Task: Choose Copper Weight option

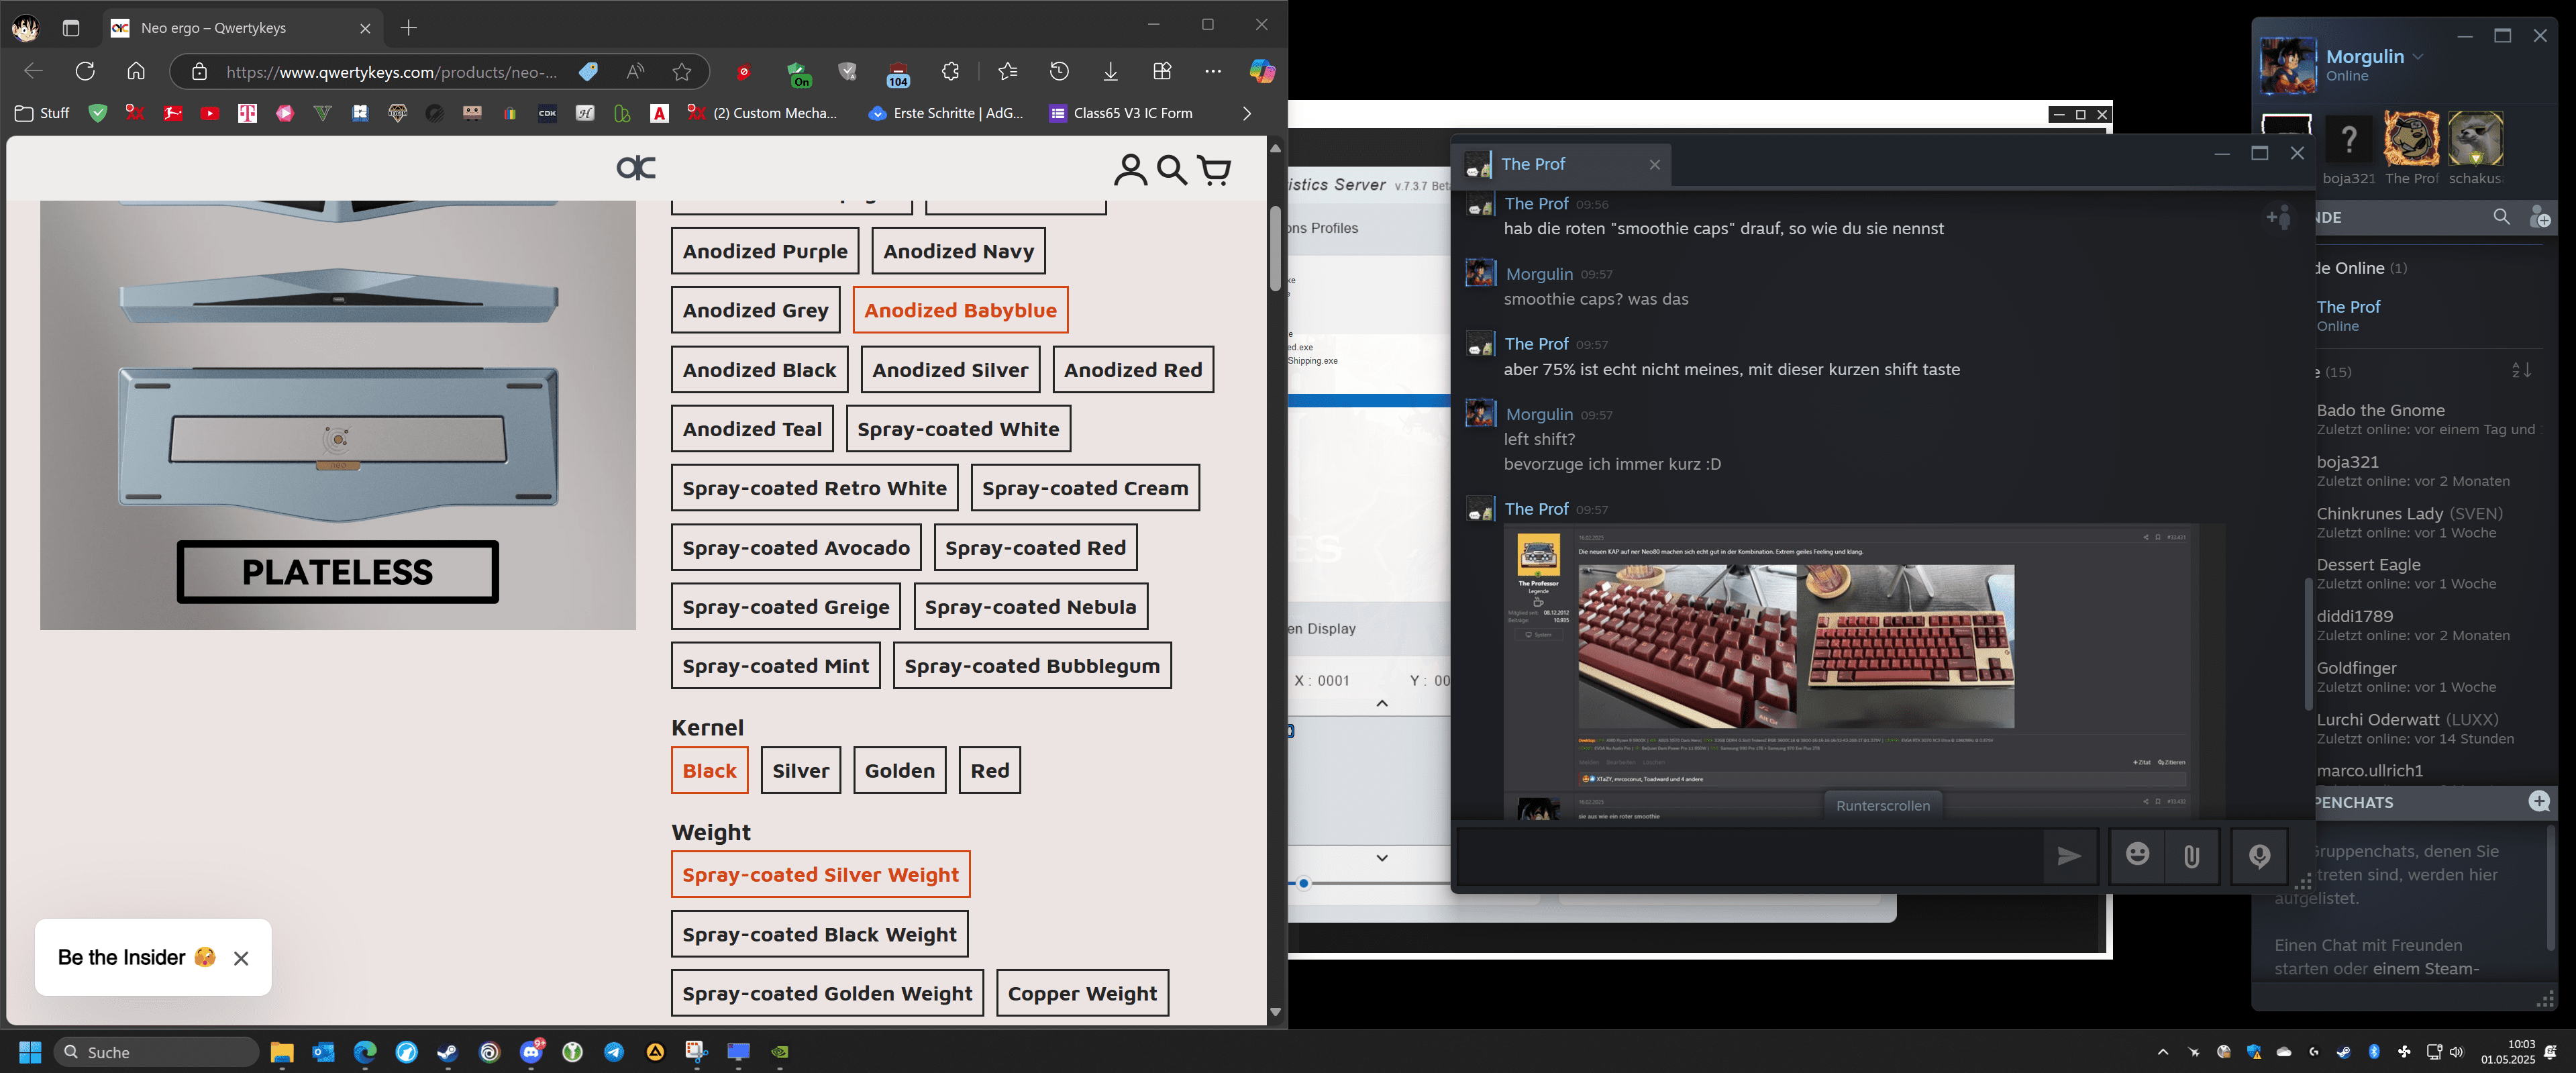Action: click(1082, 993)
